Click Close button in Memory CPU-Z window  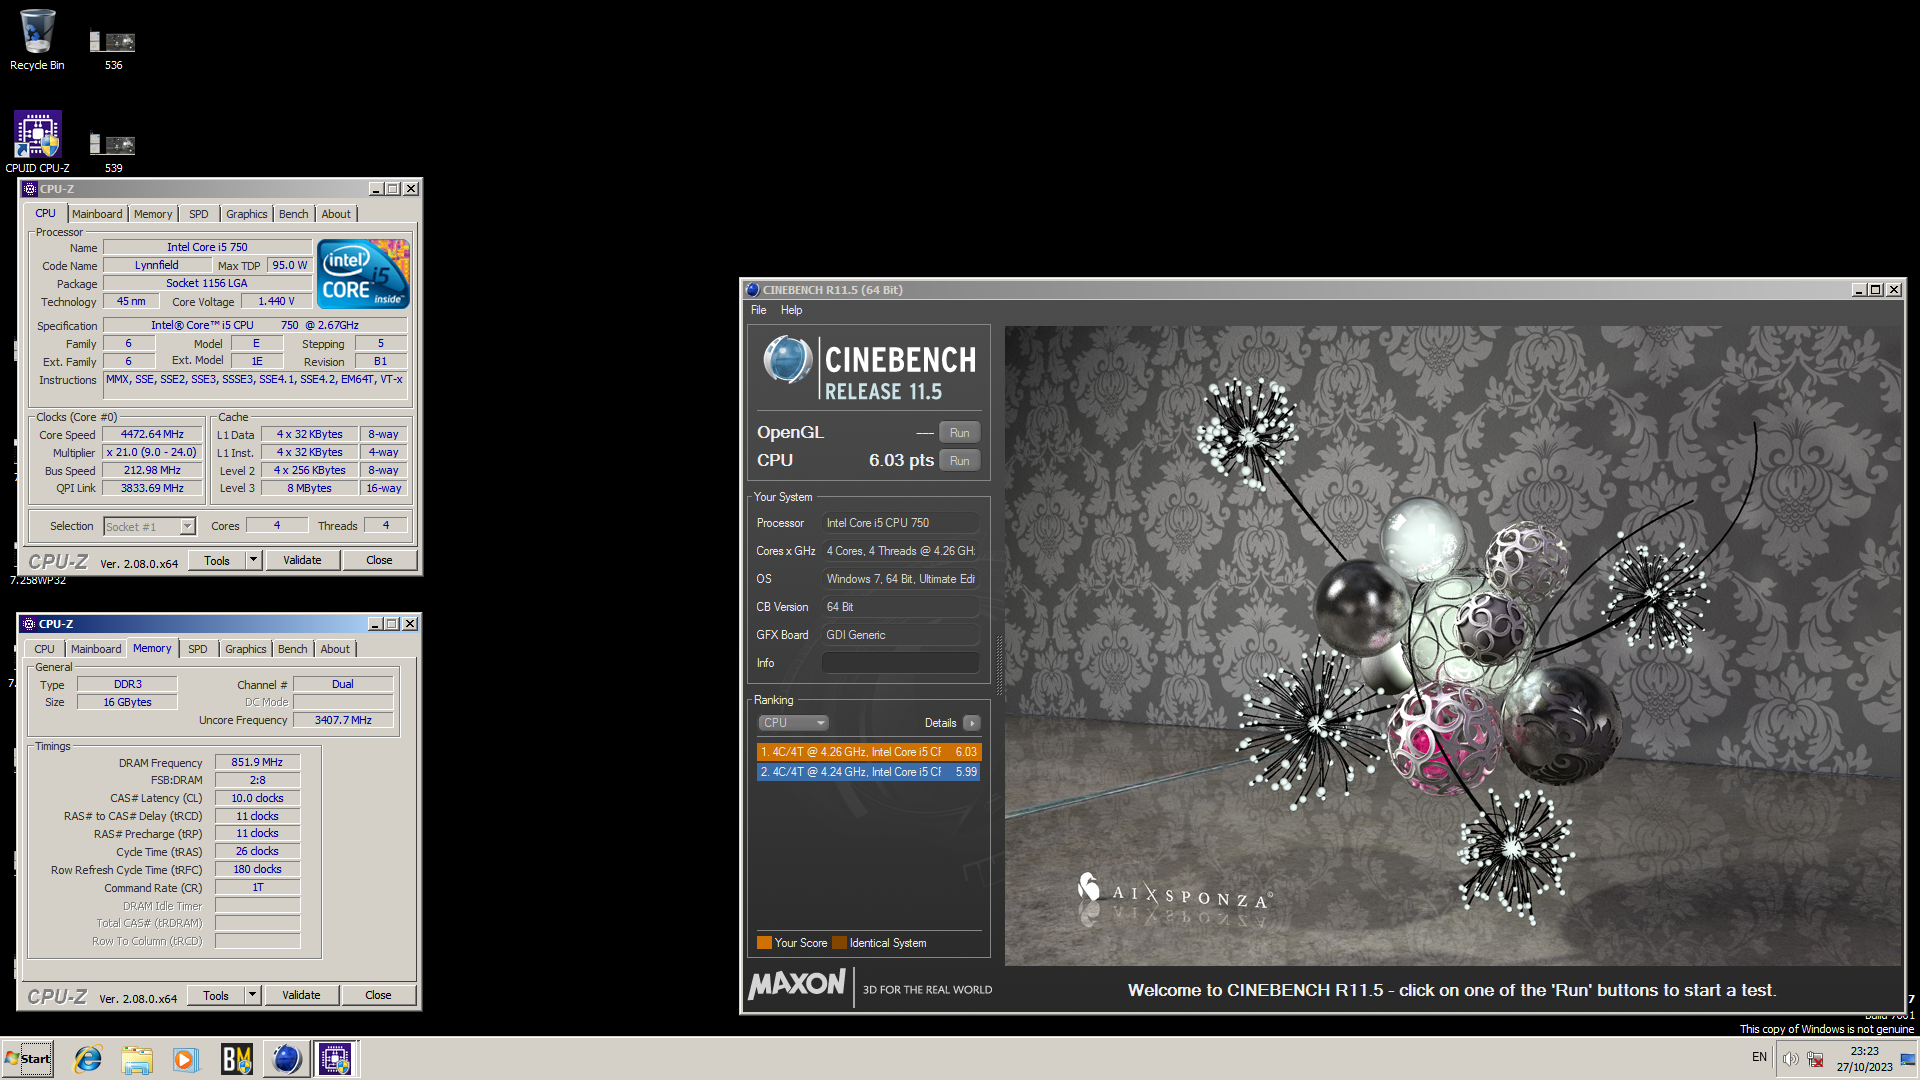coord(378,995)
